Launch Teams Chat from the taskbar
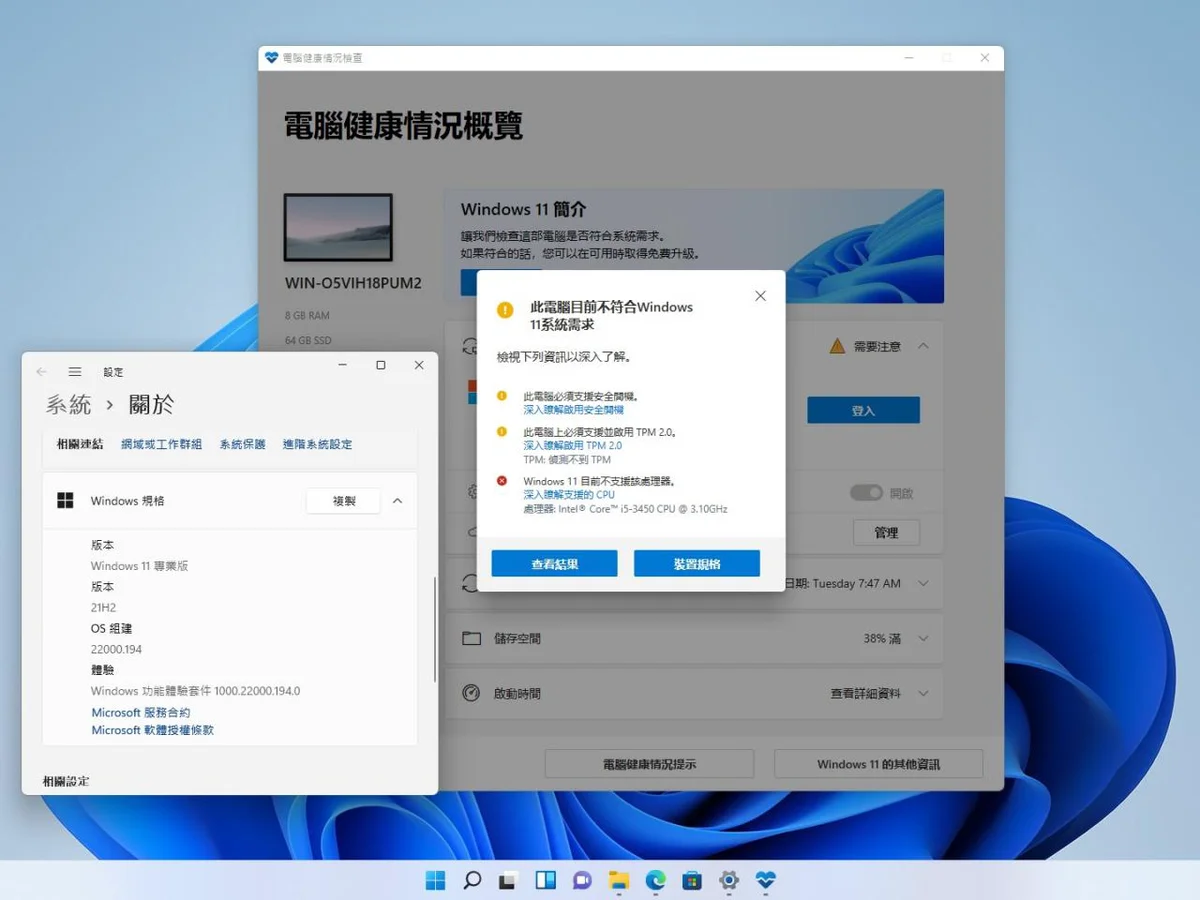Image resolution: width=1200 pixels, height=900 pixels. point(582,880)
